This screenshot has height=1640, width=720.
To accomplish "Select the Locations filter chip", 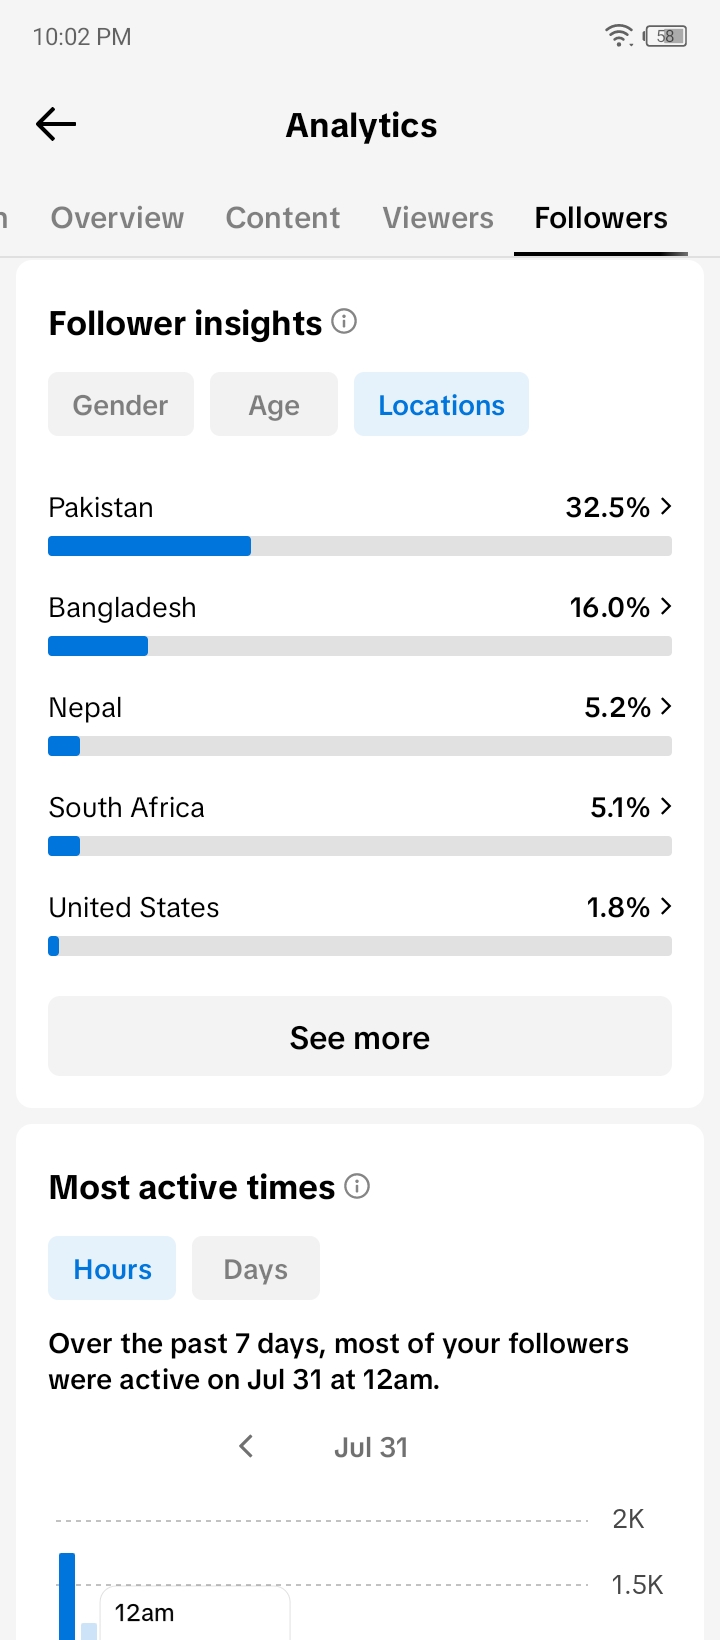I will point(441,404).
